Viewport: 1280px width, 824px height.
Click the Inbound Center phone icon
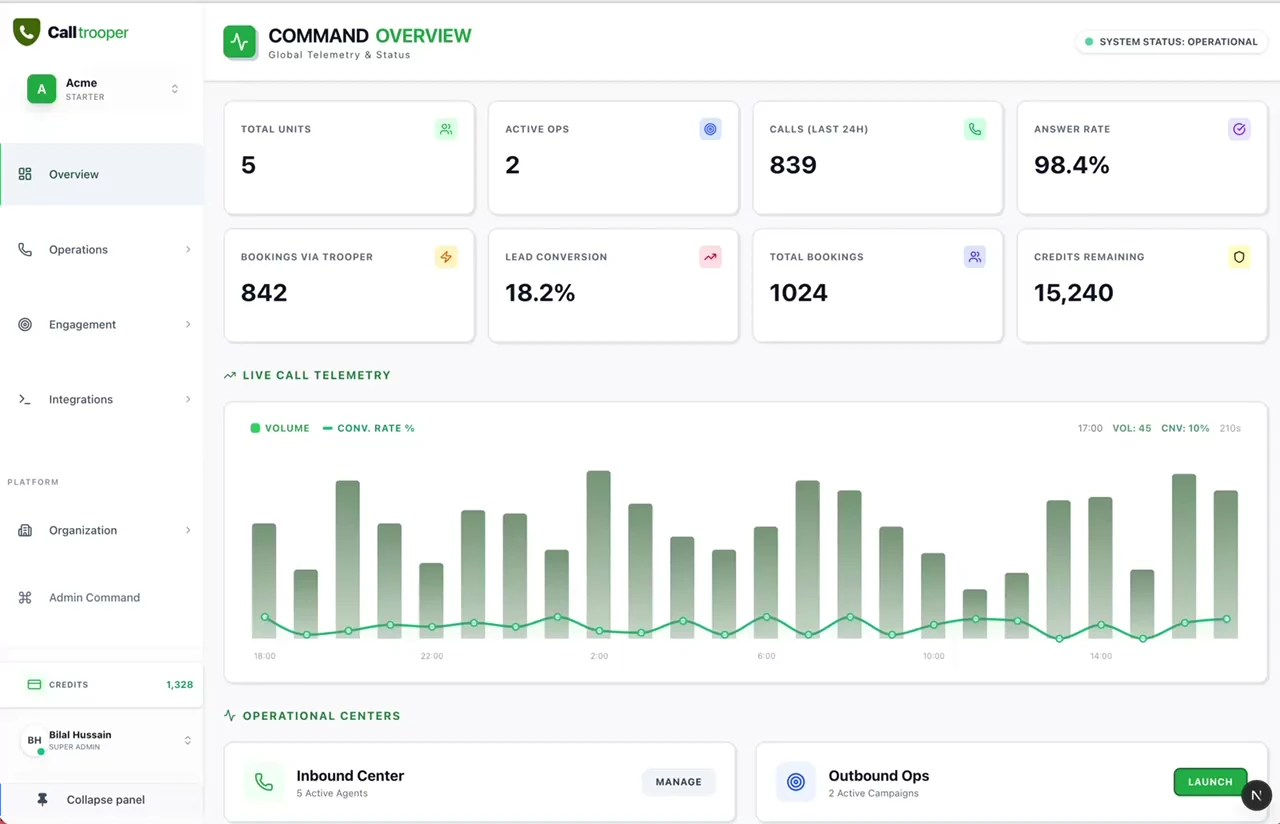[264, 782]
